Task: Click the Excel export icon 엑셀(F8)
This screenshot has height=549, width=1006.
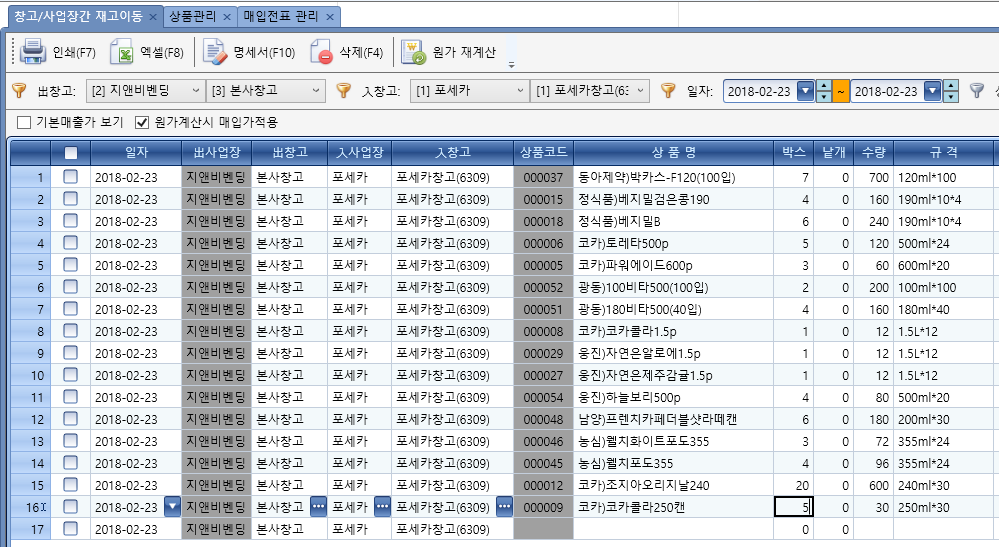Action: [x=121, y=52]
